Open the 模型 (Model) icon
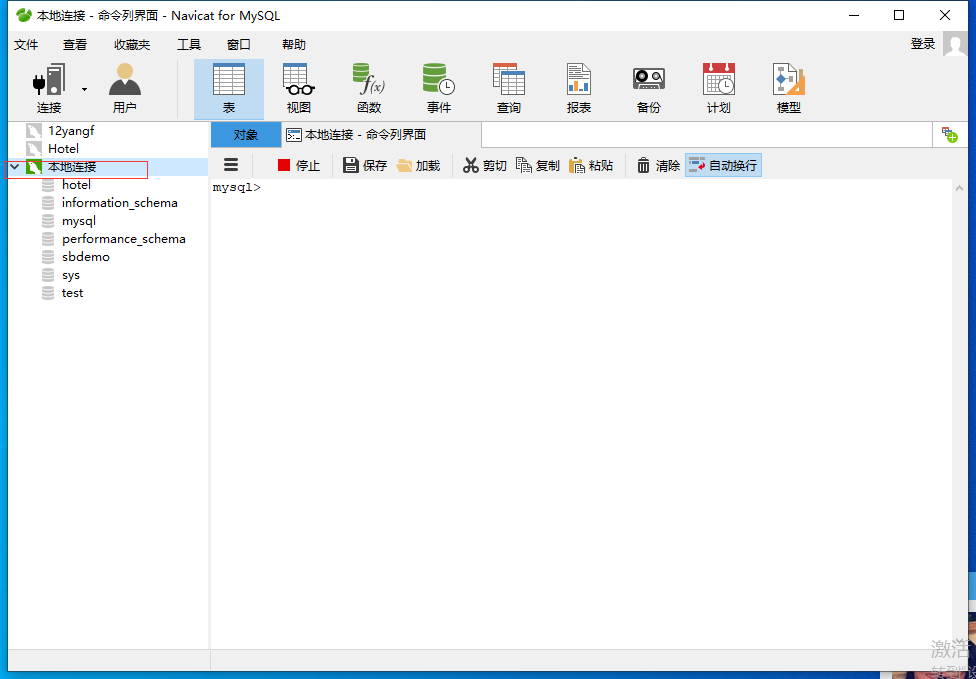Viewport: 976px width, 679px height. (788, 87)
